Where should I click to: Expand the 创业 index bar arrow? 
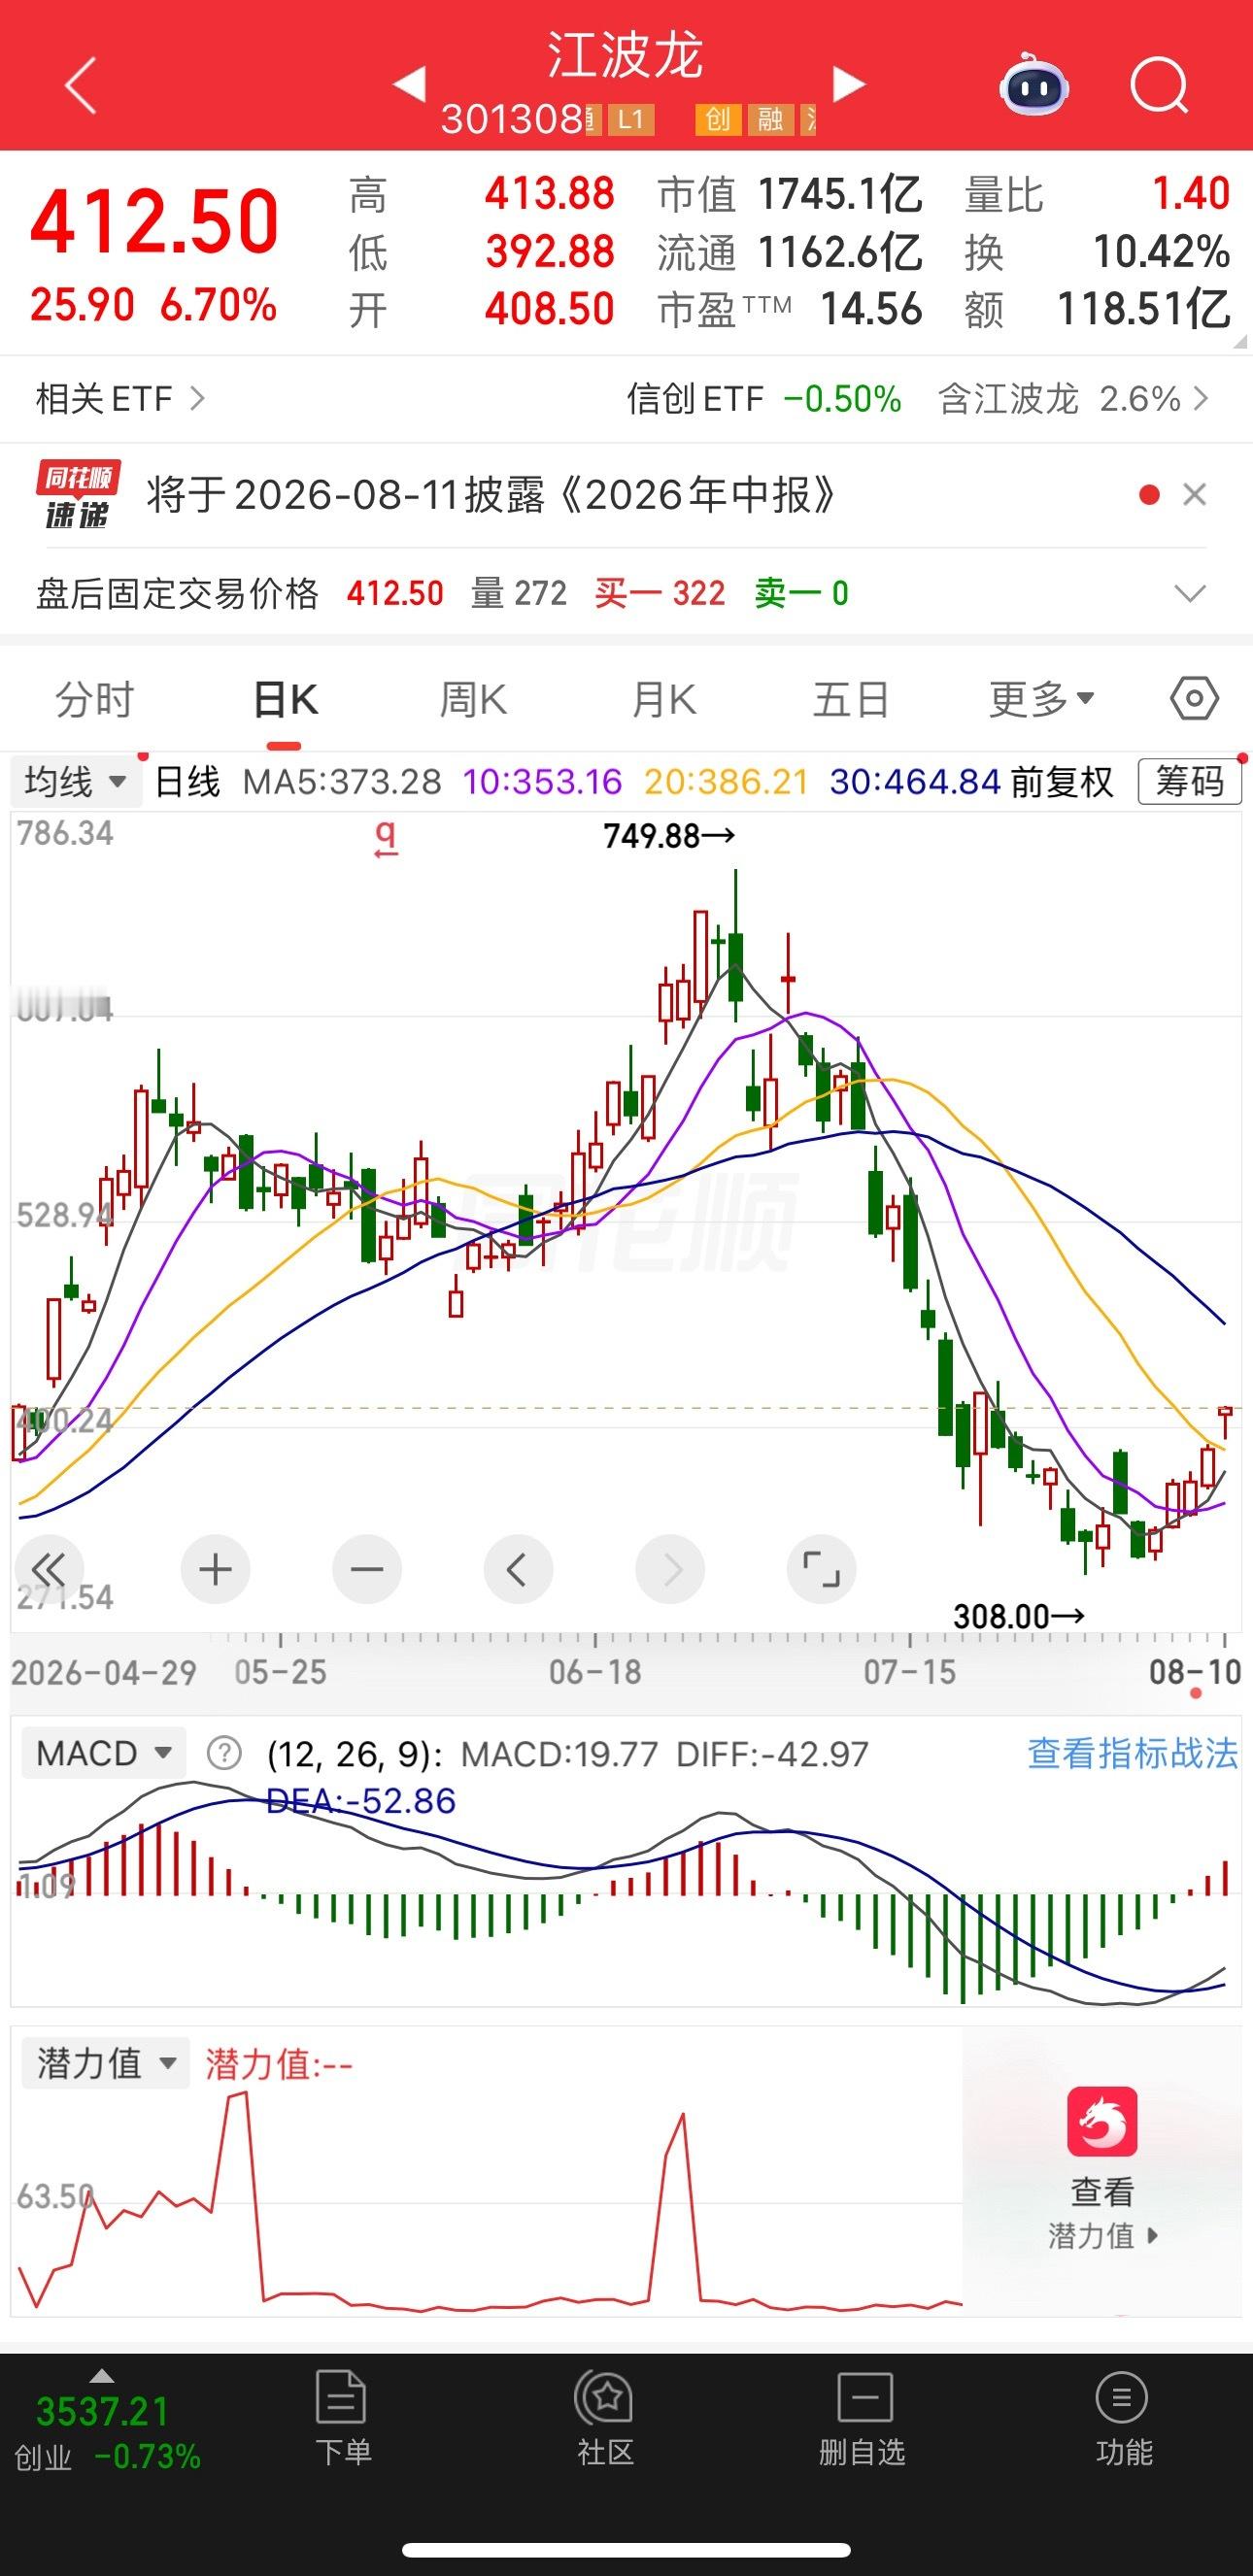coord(102,2377)
